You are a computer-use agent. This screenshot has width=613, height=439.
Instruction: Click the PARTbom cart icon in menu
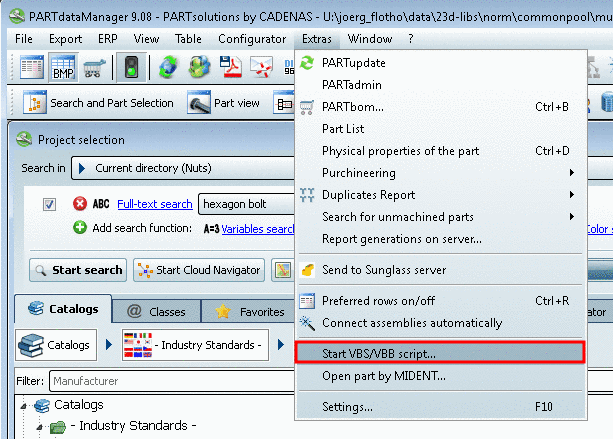coord(307,107)
